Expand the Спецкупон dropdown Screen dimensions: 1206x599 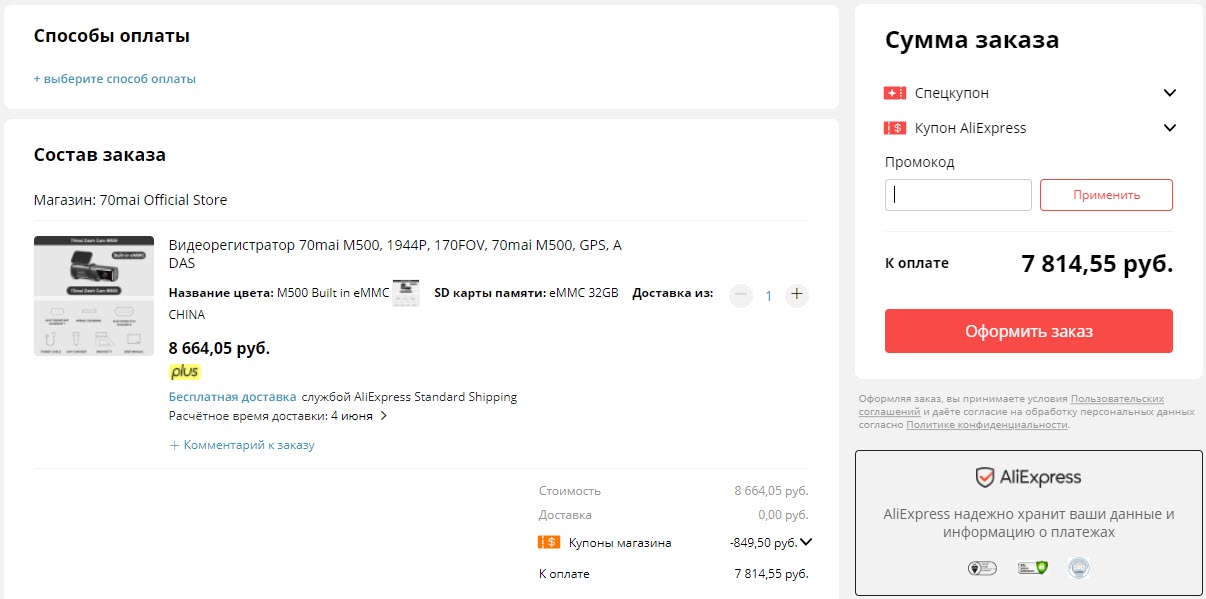pos(1170,93)
